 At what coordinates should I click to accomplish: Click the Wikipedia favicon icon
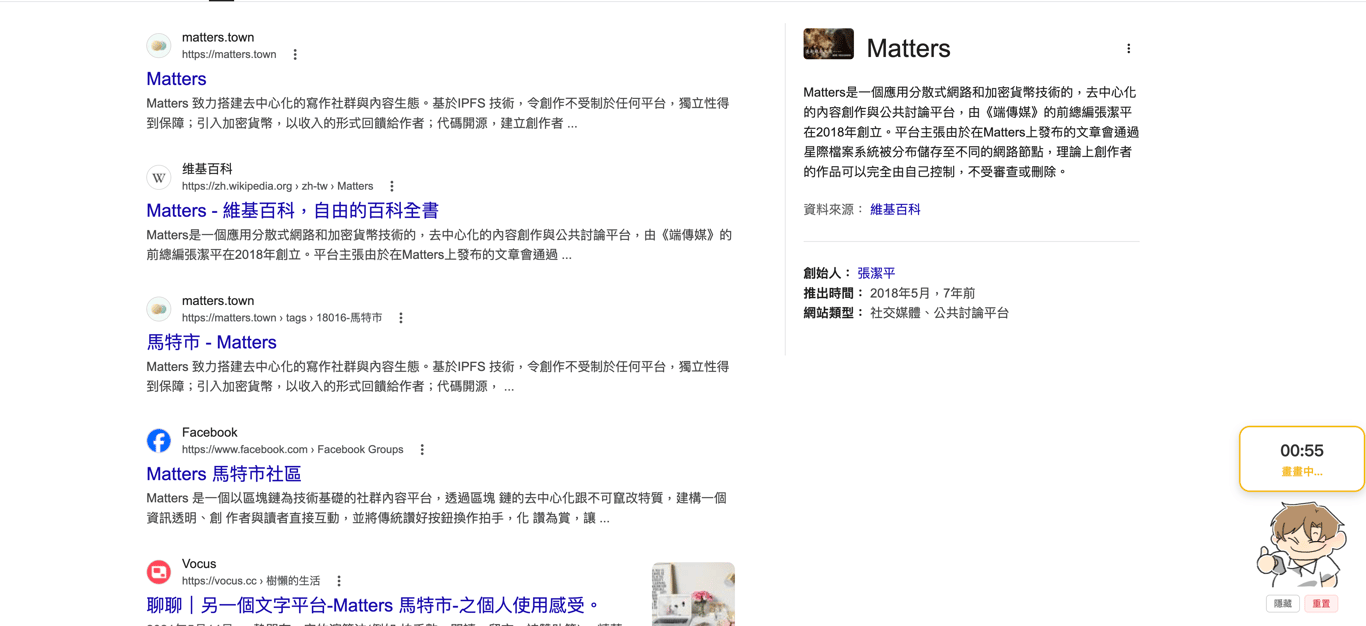click(x=159, y=178)
